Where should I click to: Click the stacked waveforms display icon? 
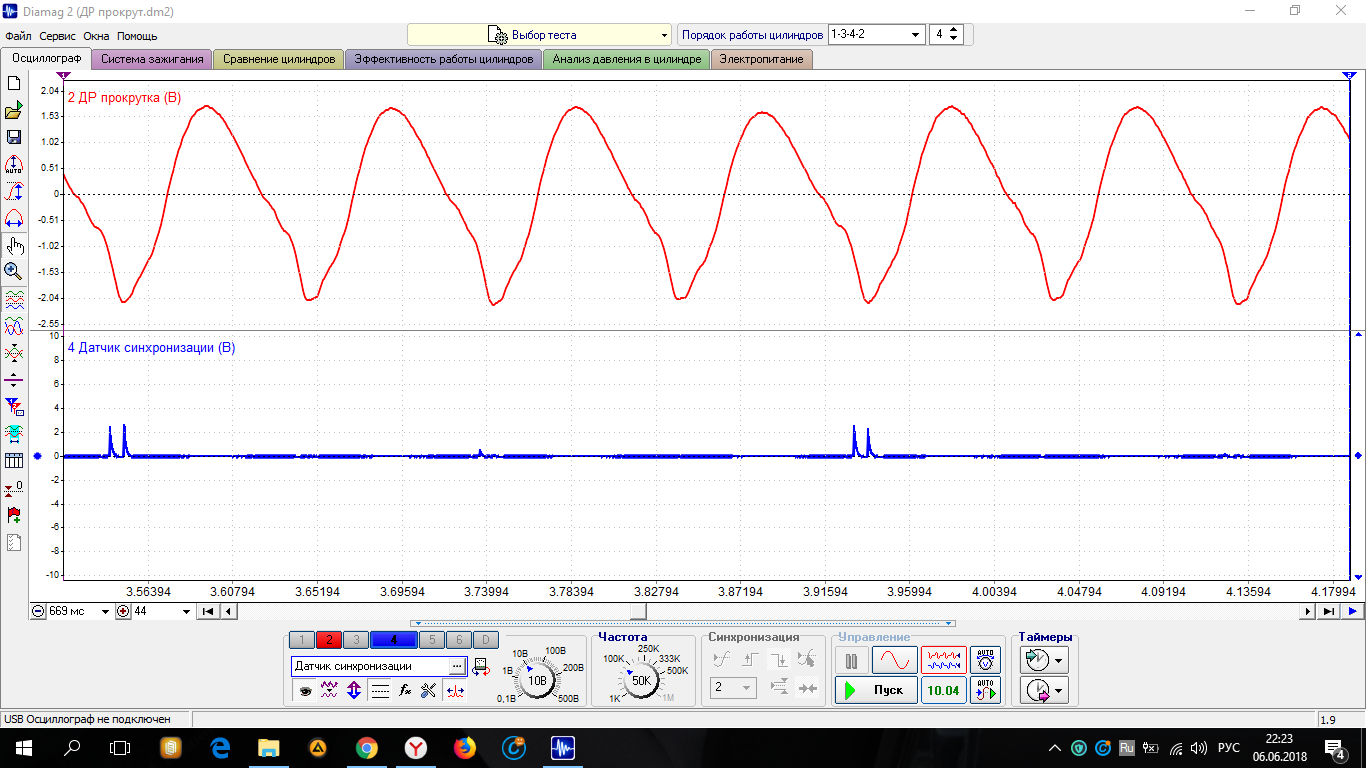[x=14, y=299]
